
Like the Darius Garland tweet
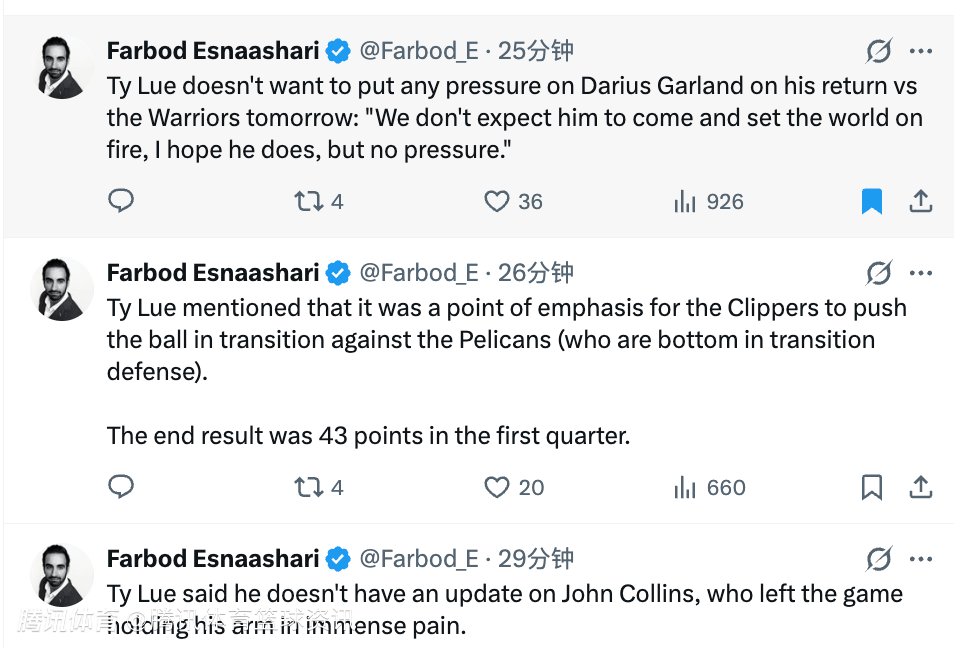tap(497, 201)
